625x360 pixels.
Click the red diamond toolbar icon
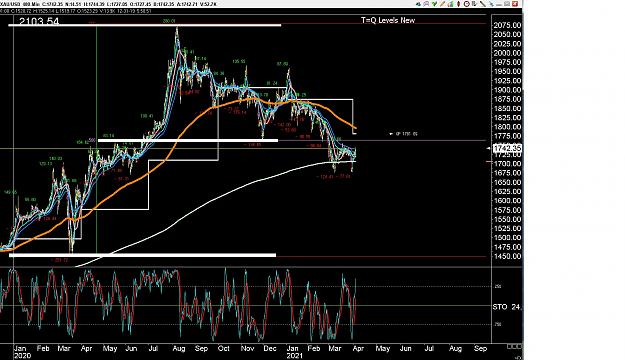pos(458,4)
